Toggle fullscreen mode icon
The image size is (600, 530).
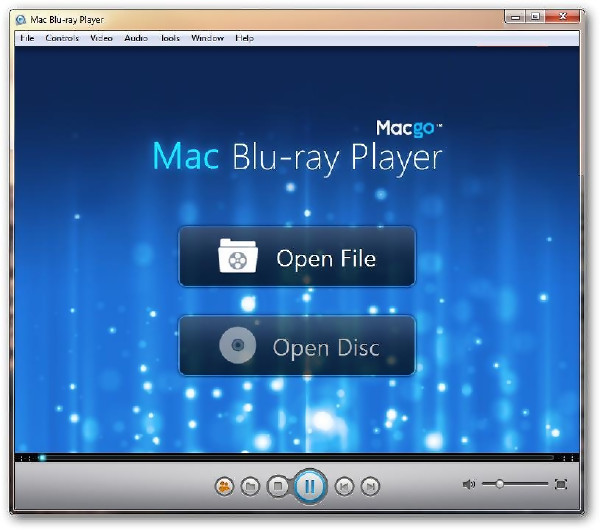[x=561, y=484]
